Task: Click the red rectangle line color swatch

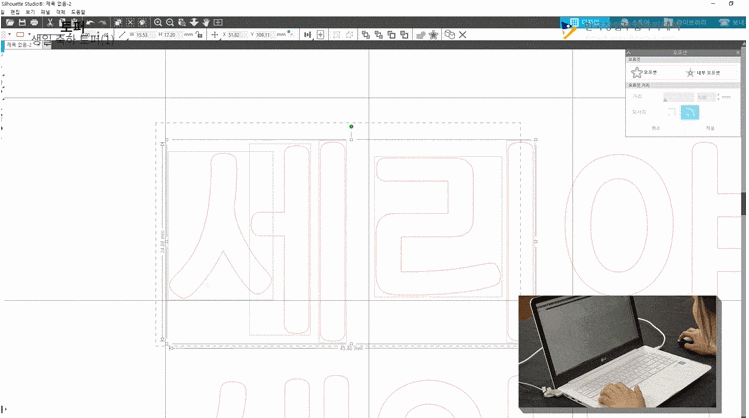Action: pos(20,34)
